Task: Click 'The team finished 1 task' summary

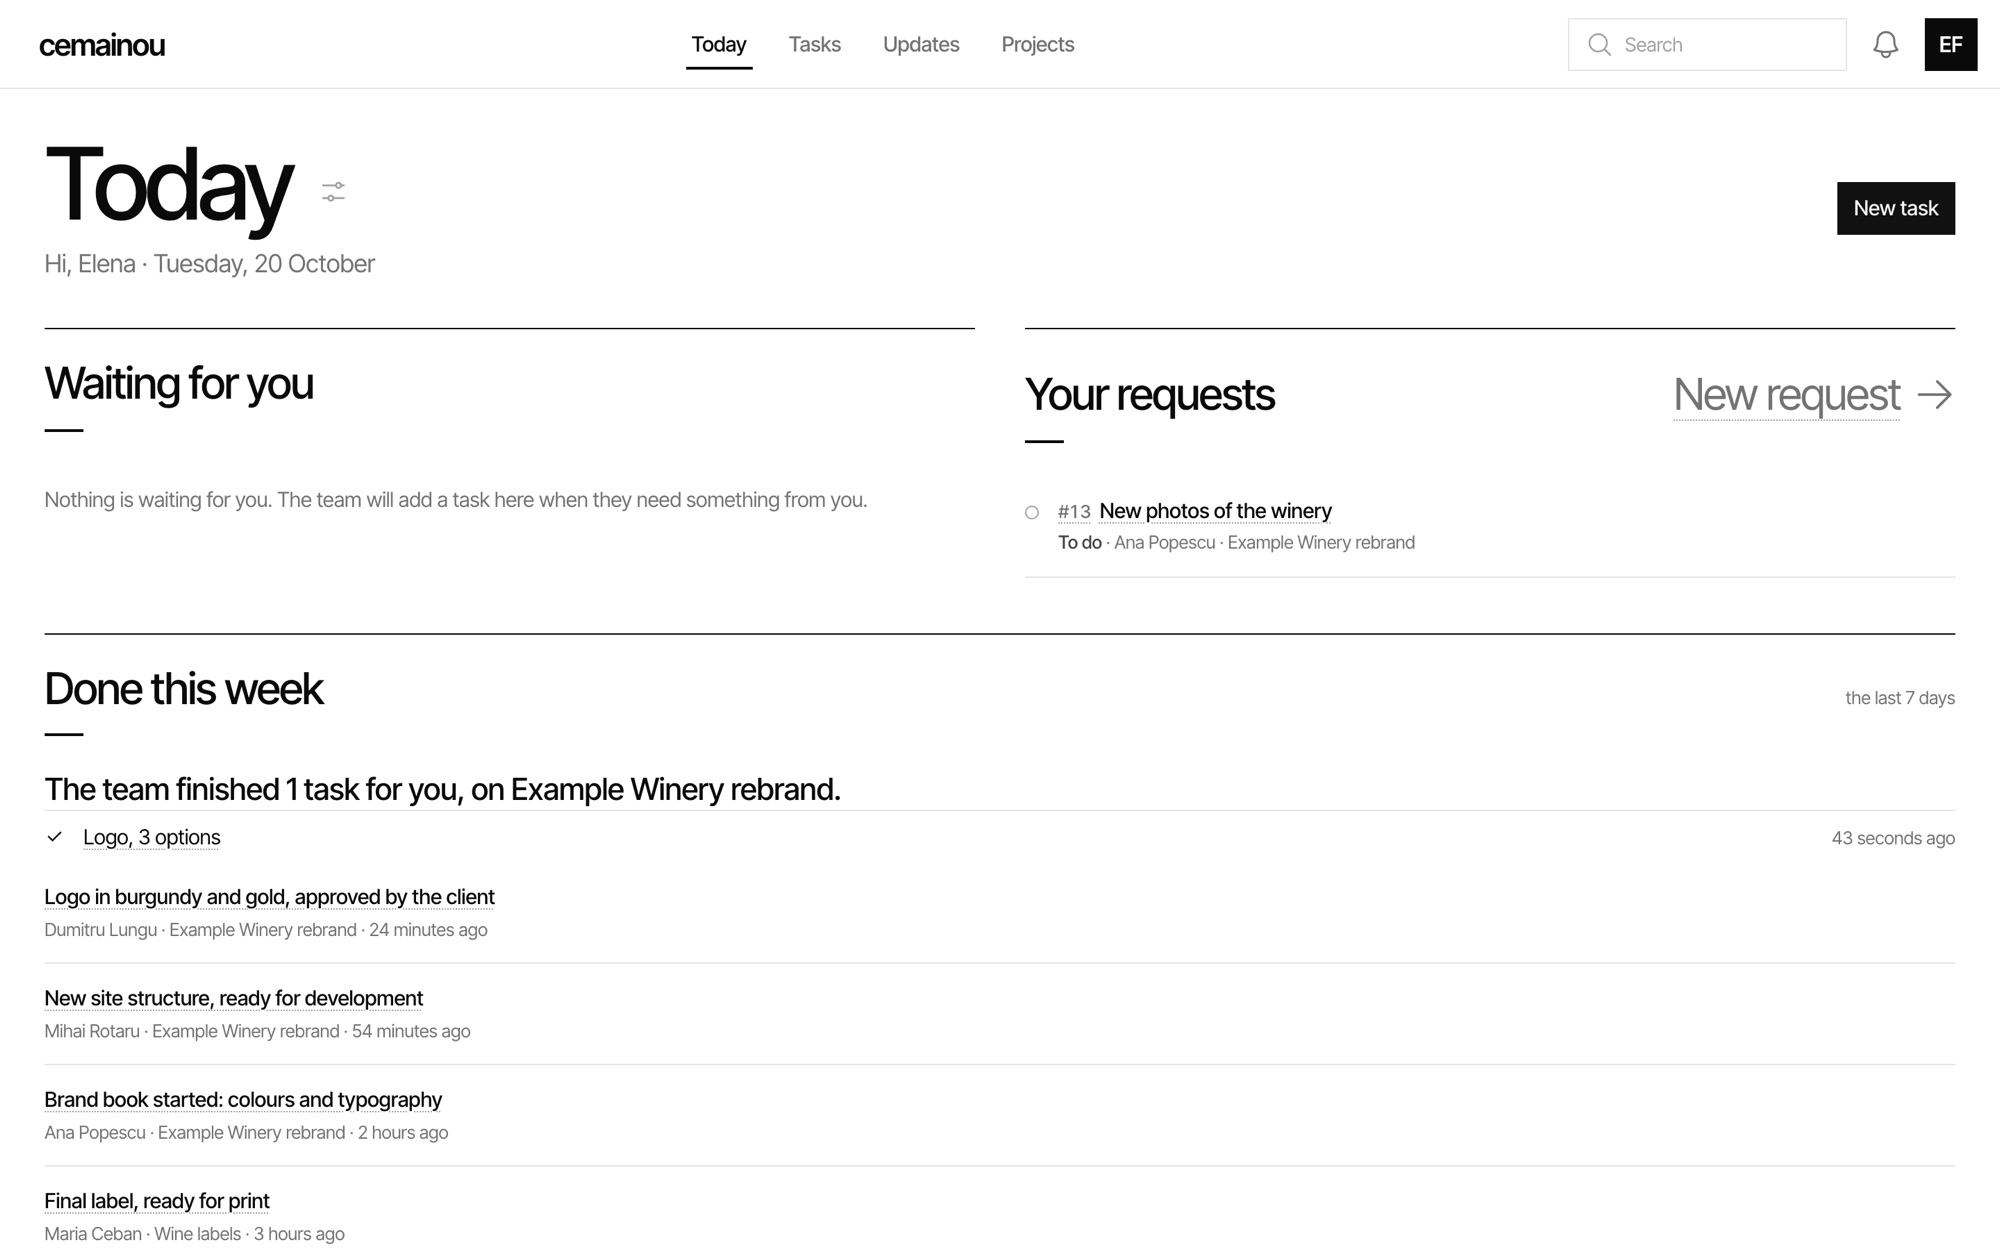Action: click(442, 789)
